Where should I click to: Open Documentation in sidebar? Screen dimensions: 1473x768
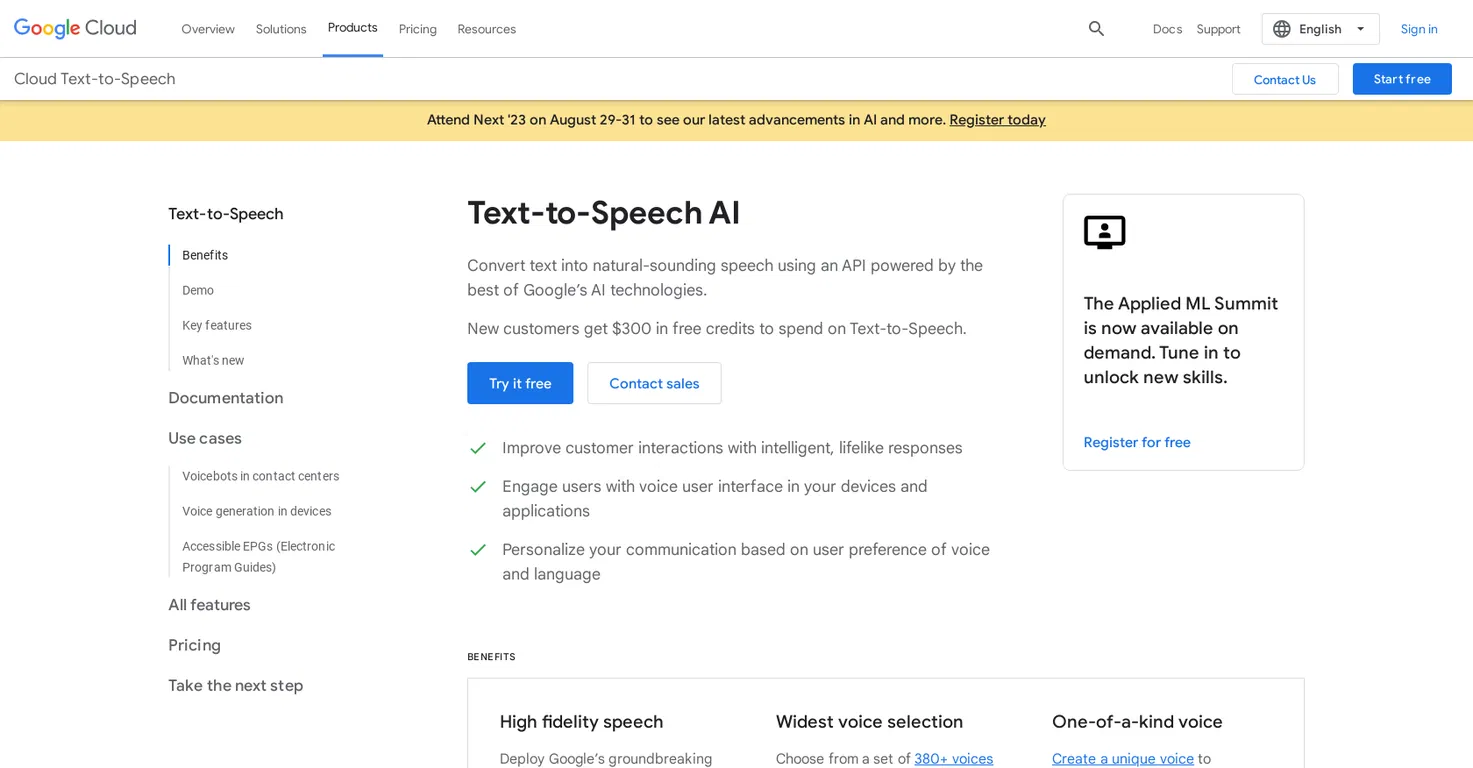coord(226,398)
